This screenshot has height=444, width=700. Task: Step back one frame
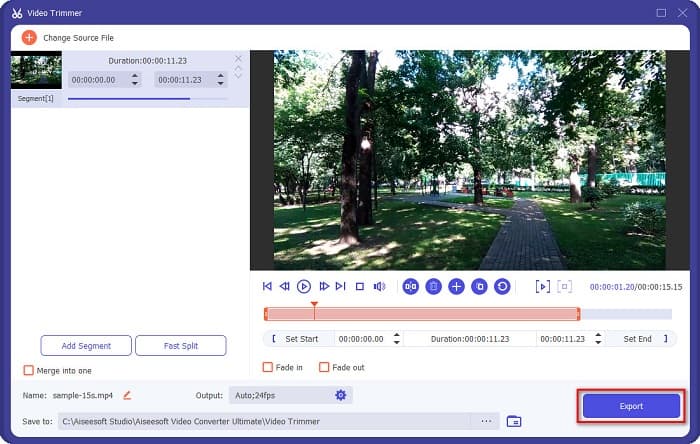tap(284, 286)
